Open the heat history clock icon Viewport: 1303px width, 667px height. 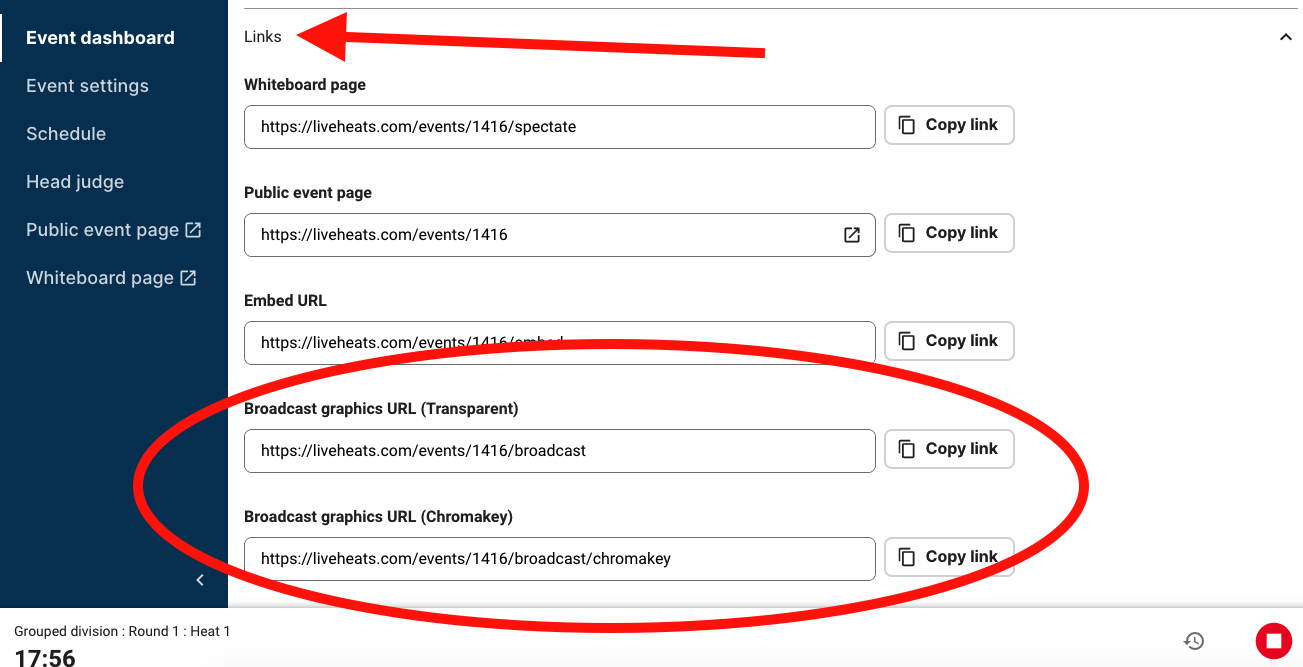tap(1194, 641)
